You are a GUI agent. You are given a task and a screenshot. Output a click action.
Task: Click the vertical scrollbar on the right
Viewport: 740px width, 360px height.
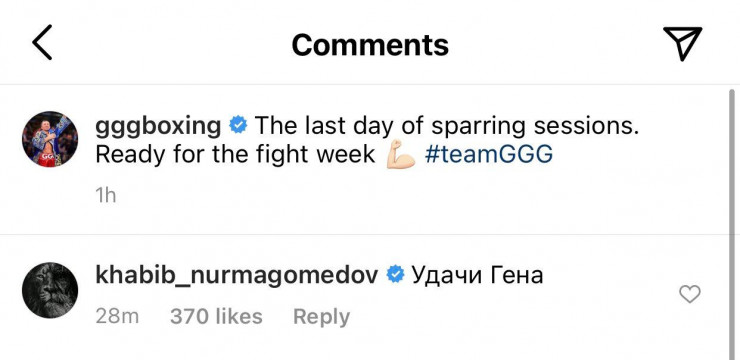(732, 224)
